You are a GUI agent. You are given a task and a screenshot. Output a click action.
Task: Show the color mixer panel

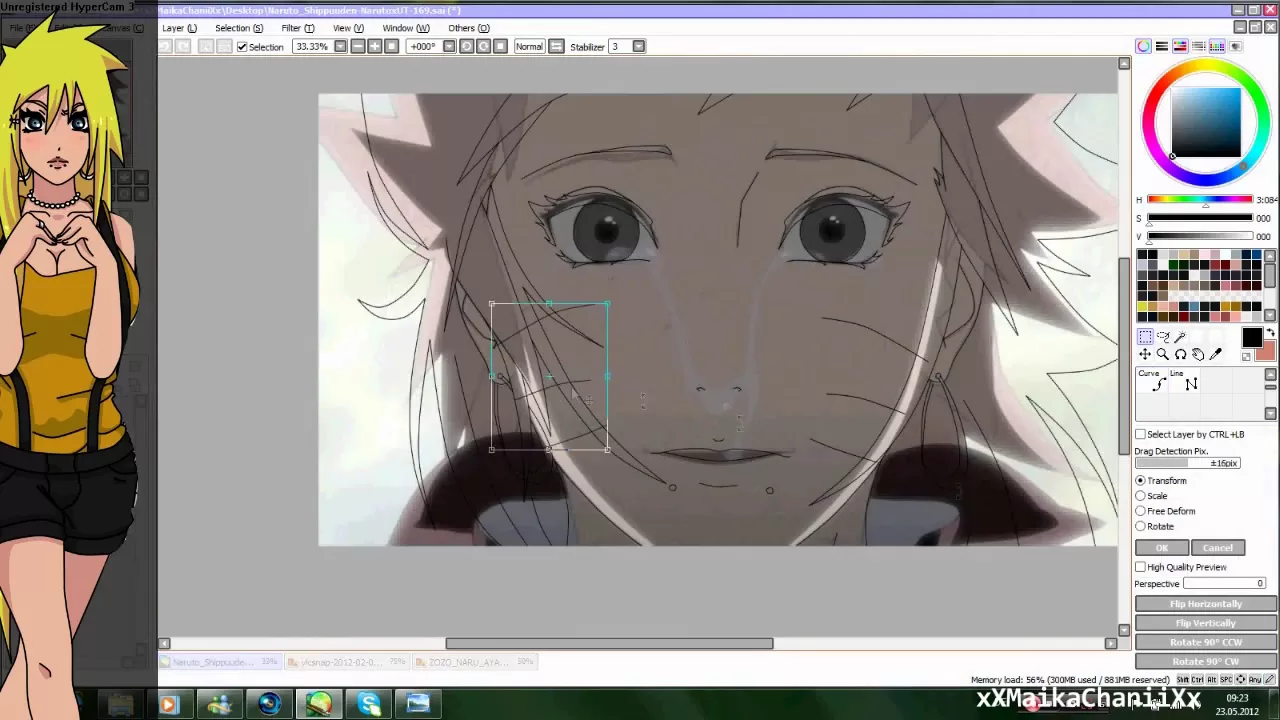[1198, 46]
